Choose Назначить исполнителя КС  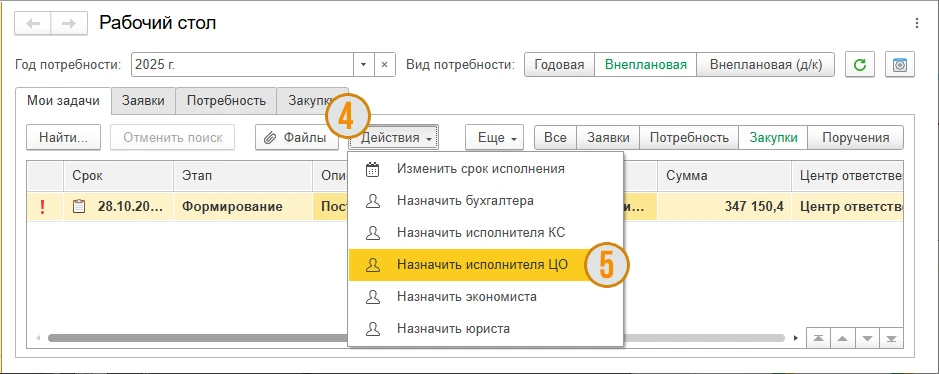[x=486, y=233]
